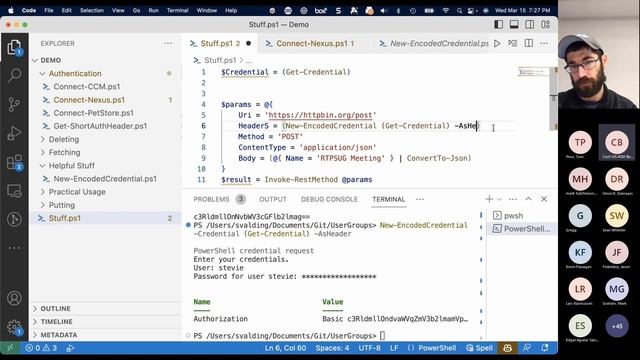This screenshot has height=360, width=640.
Task: Click errors and warnings count in status bar
Action: tap(41, 348)
